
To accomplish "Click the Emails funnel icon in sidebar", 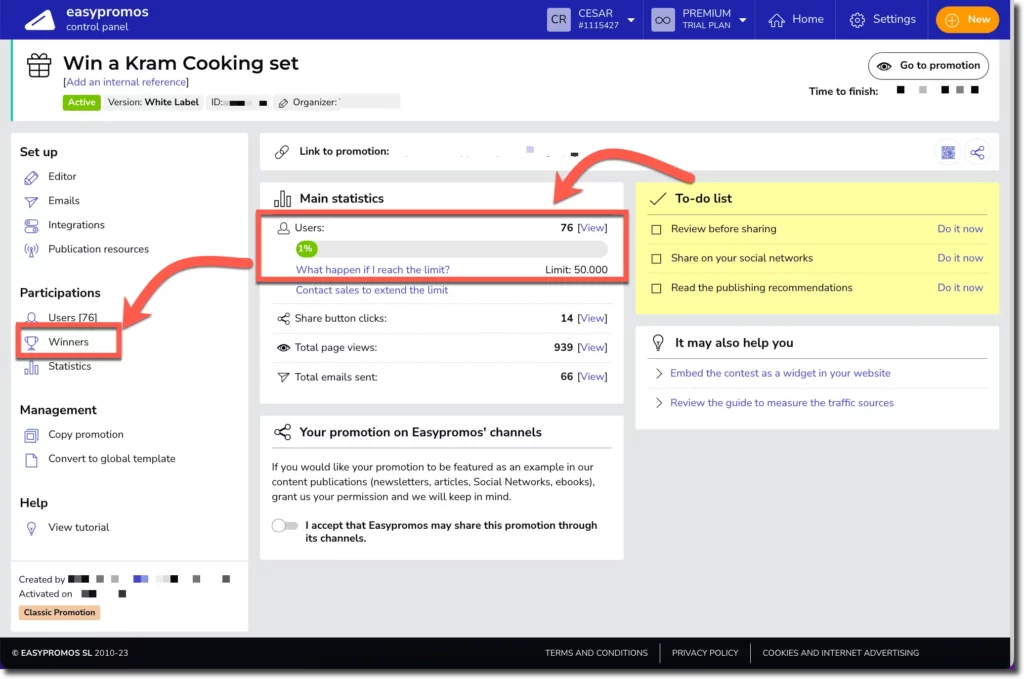I will pos(31,202).
